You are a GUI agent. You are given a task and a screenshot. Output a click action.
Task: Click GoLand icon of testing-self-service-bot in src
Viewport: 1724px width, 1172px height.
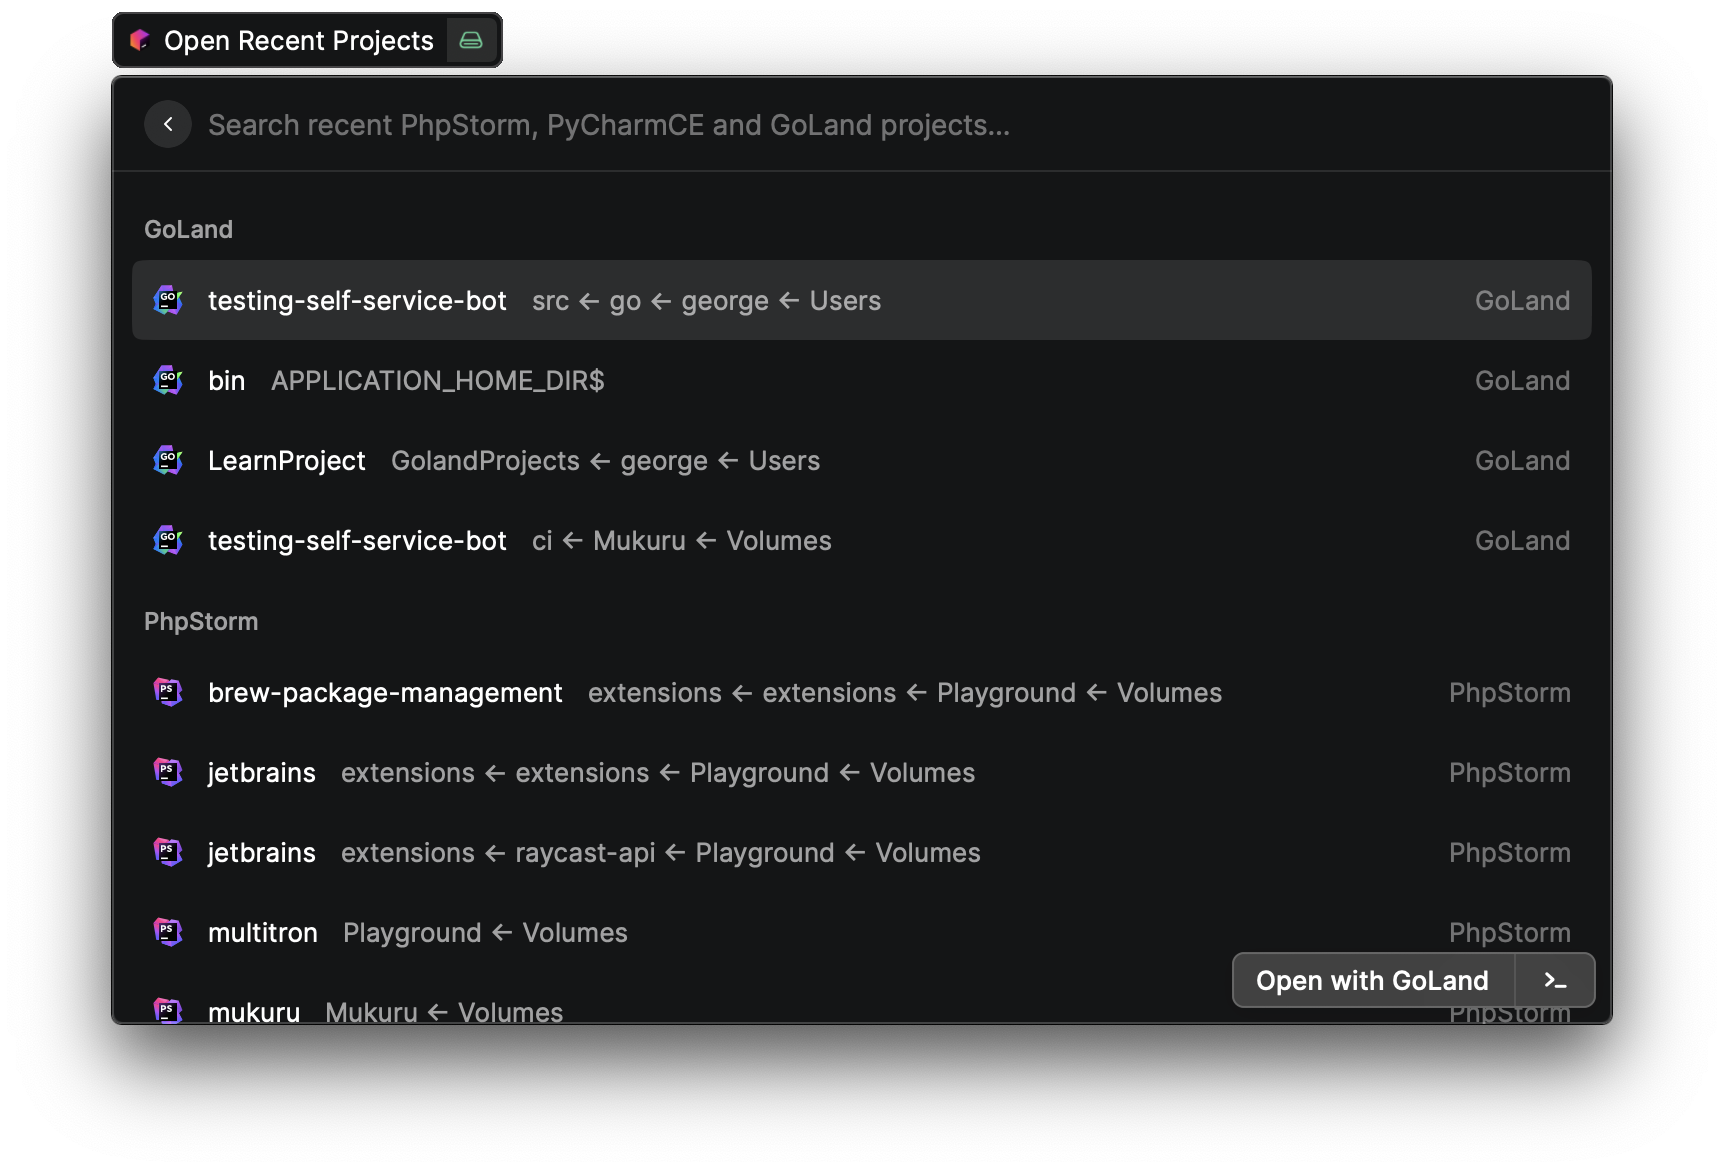point(168,300)
